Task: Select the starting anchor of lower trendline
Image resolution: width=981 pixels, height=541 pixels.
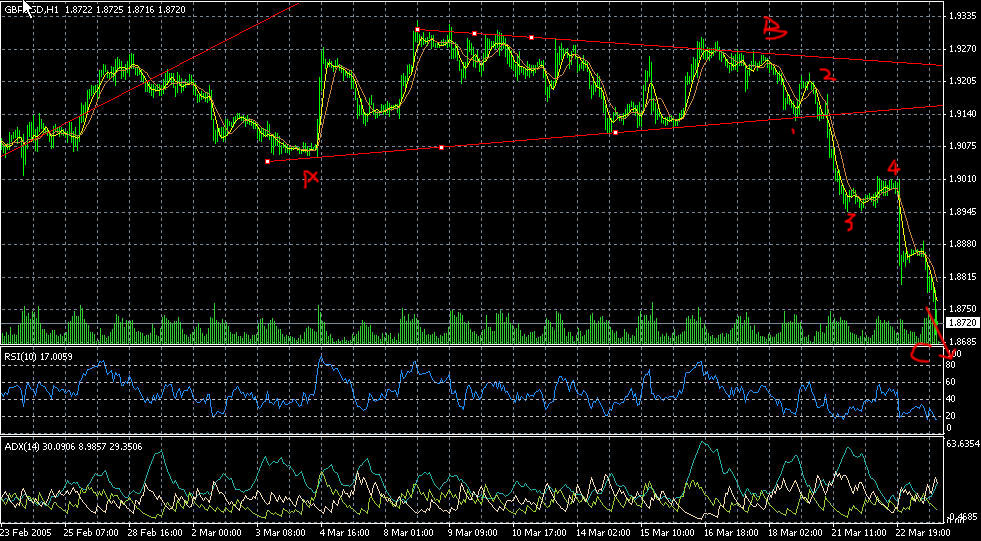Action: 268,161
